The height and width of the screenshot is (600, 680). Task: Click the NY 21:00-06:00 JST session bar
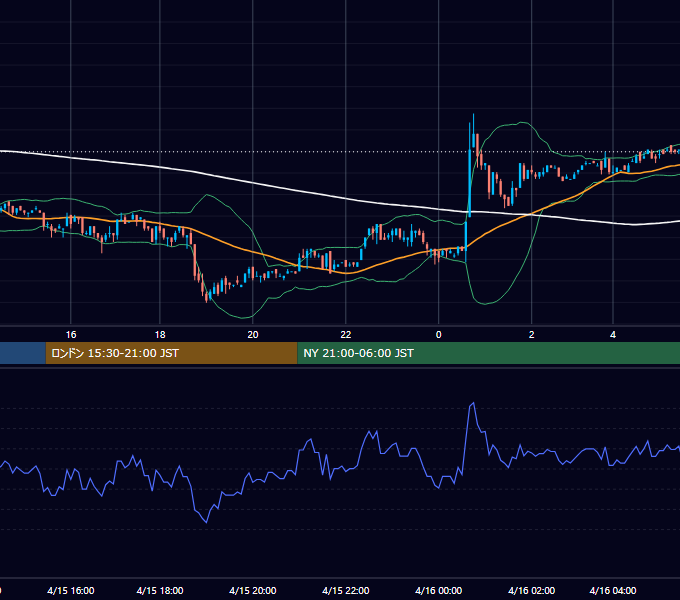488,353
